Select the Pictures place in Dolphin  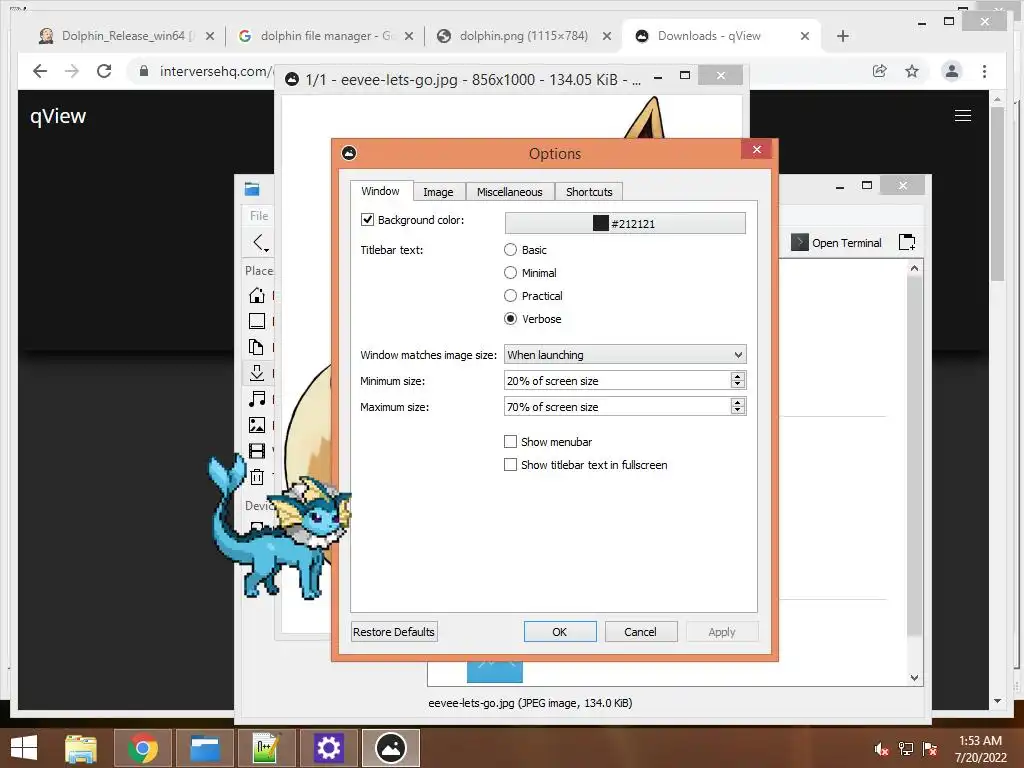(x=257, y=425)
